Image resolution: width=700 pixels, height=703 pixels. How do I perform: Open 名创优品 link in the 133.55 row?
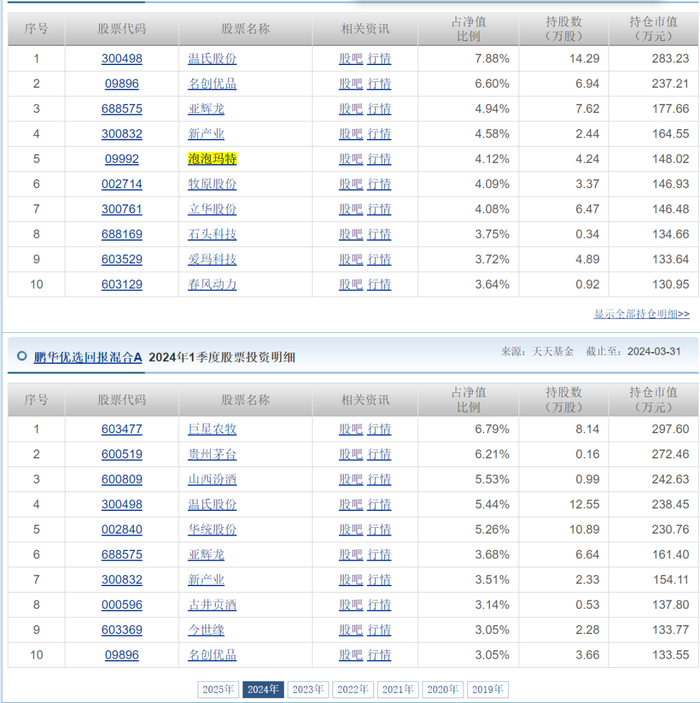(212, 655)
